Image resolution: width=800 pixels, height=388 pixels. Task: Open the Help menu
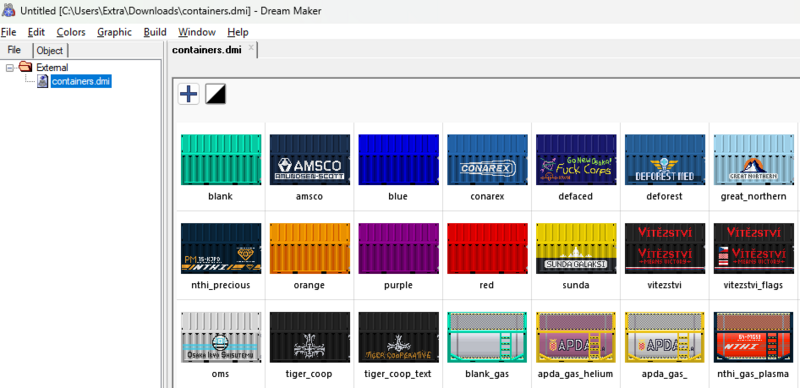pos(238,32)
